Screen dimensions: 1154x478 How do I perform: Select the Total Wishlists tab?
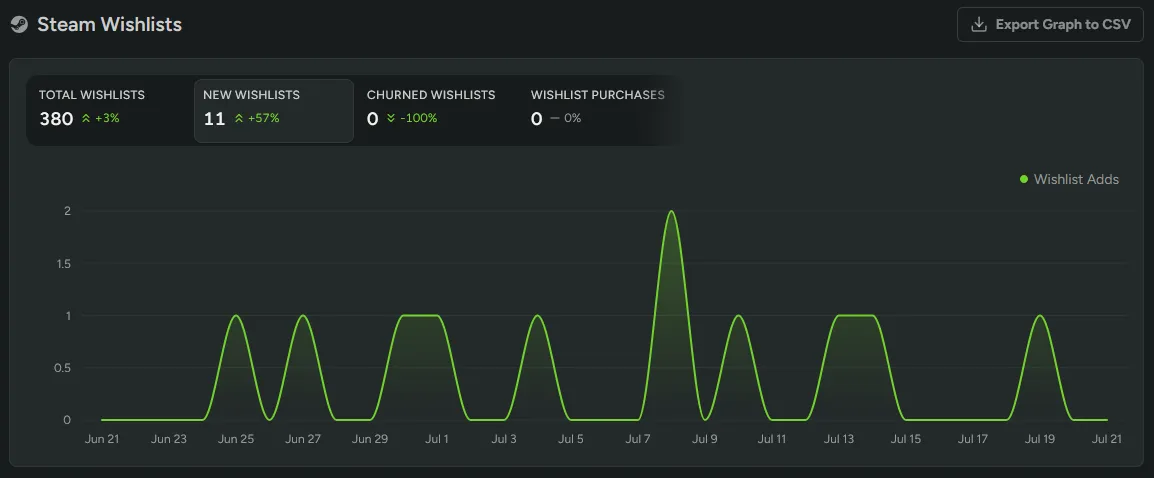tap(108, 110)
